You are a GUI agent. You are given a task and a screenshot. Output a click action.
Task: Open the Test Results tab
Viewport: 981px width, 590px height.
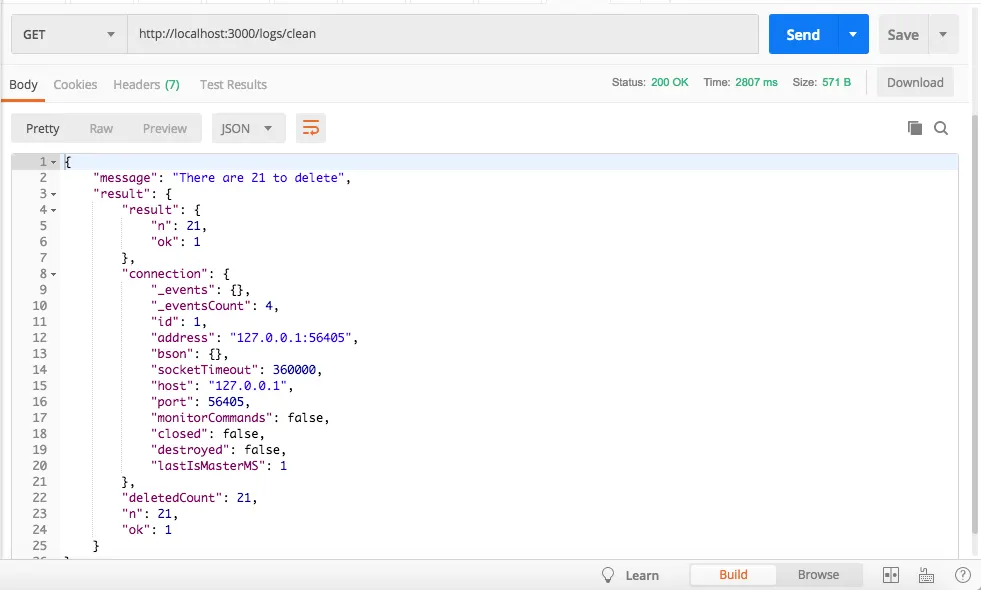coord(233,84)
